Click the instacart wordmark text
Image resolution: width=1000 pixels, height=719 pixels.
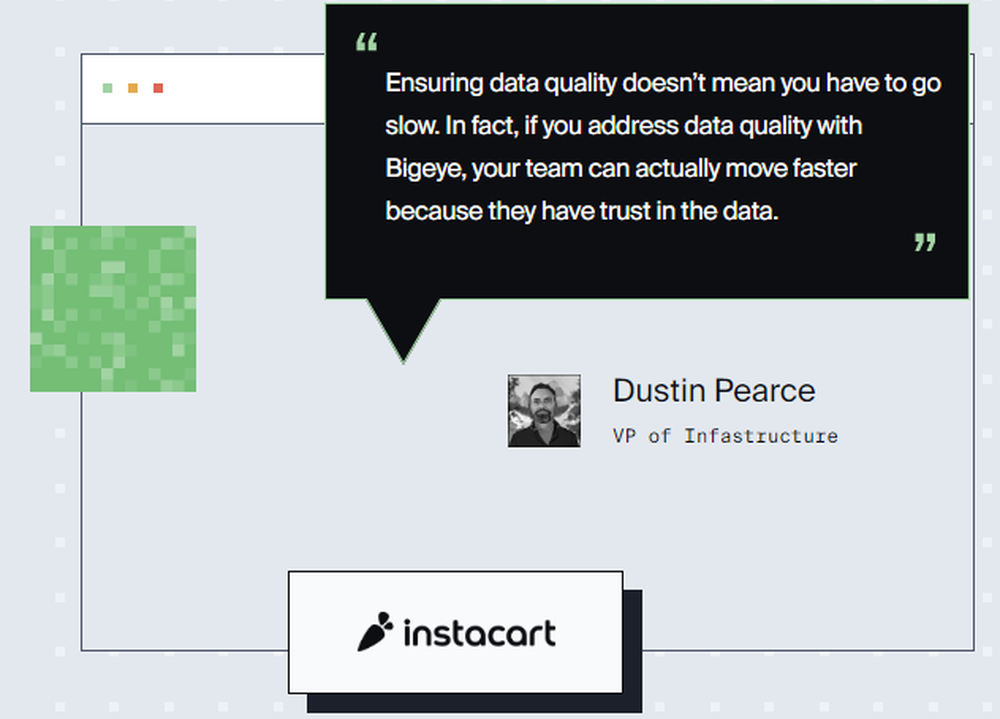[480, 634]
